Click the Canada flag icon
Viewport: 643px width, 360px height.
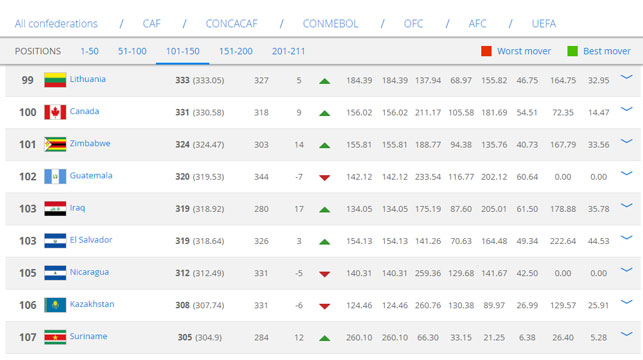(x=55, y=112)
